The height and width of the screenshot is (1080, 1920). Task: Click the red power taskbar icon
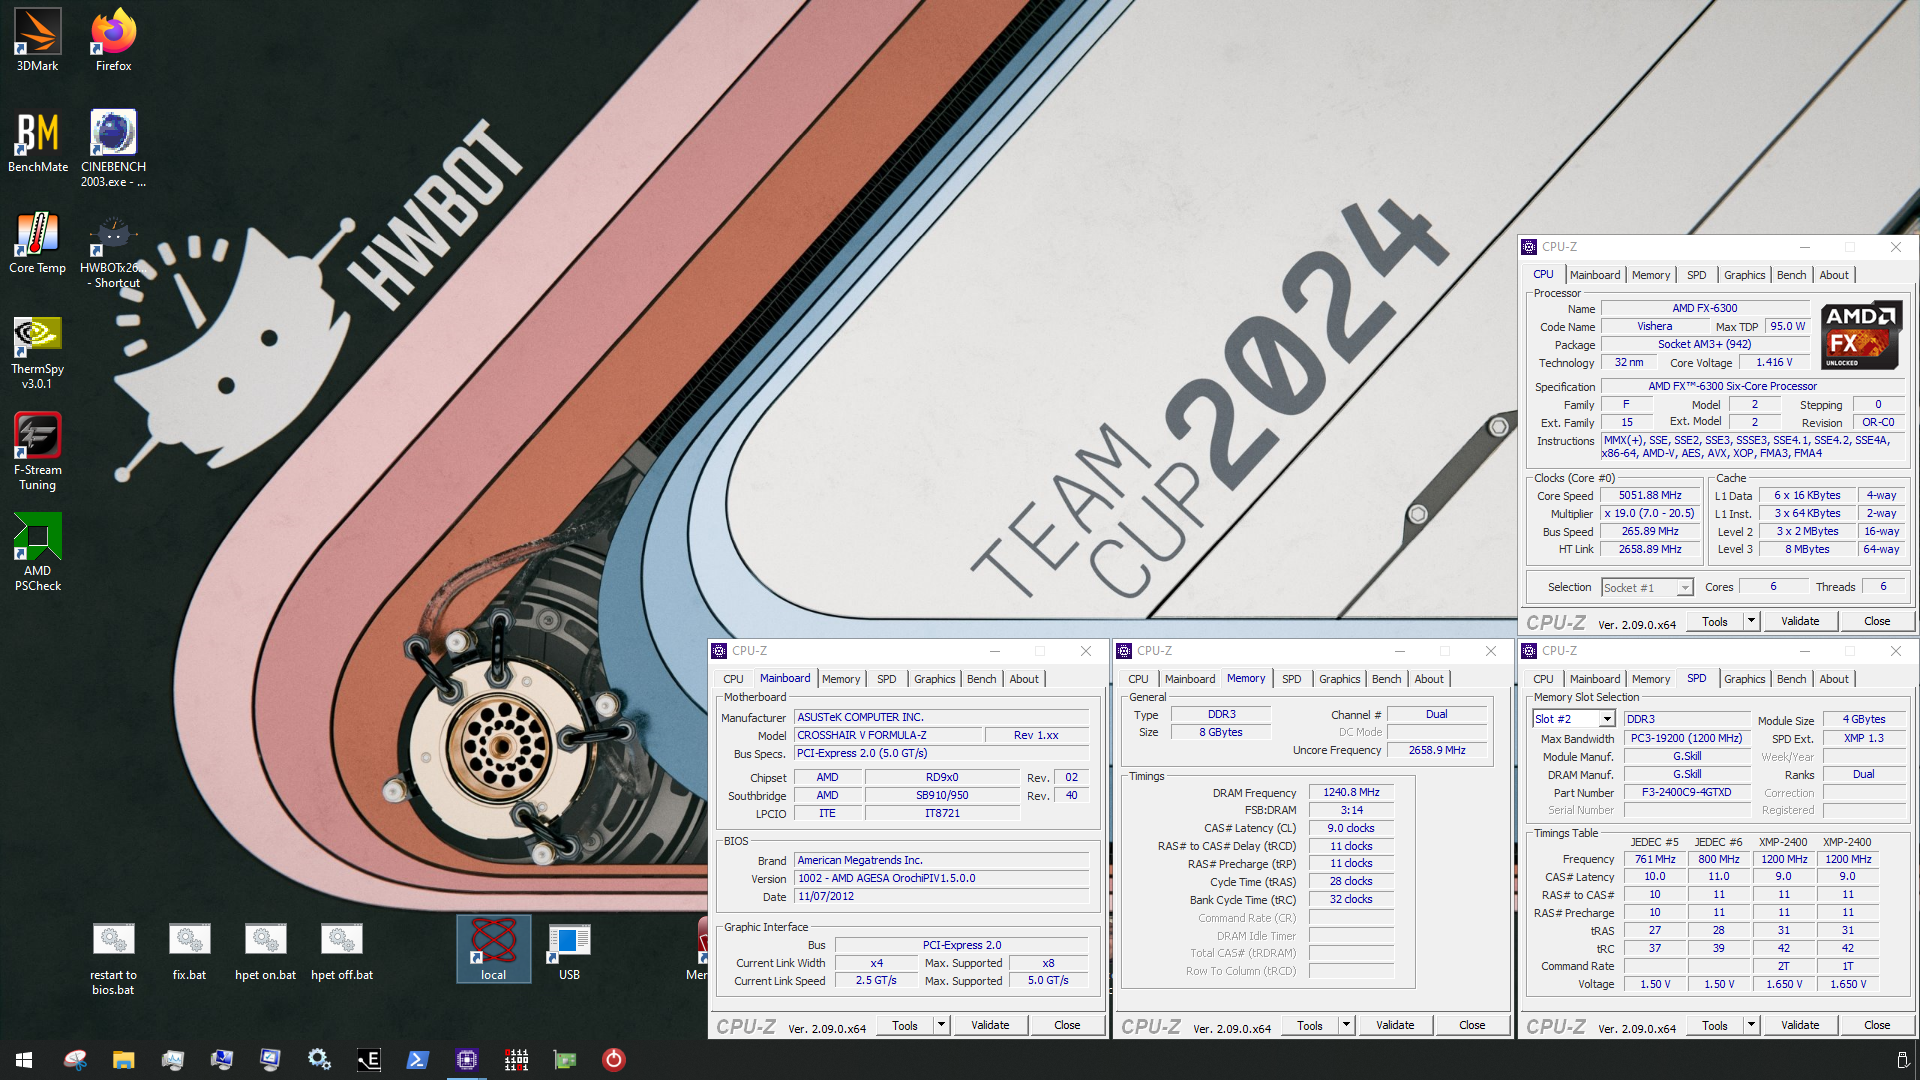coord(613,1059)
